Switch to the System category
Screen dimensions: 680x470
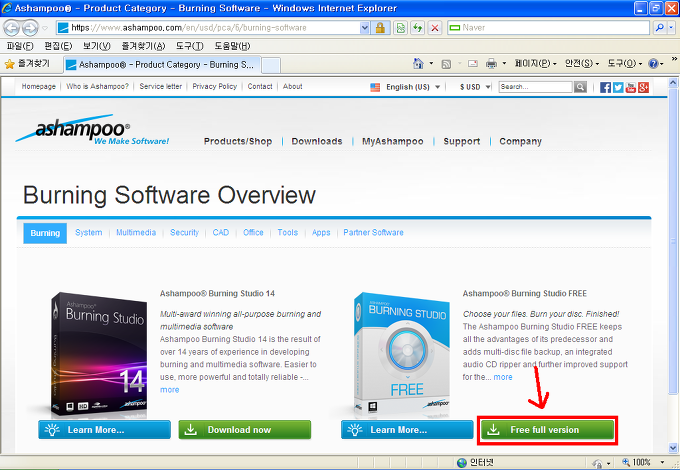pyautogui.click(x=88, y=232)
